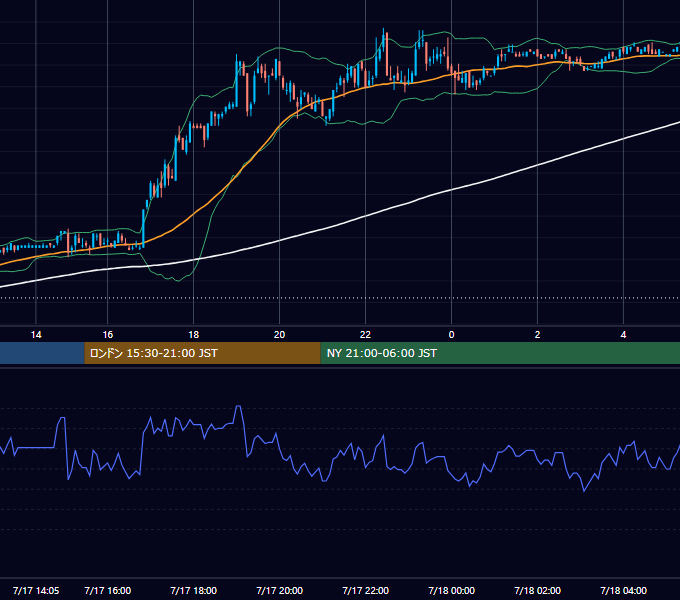The image size is (680, 600).
Task: Click the 18 hour label on time axis
Action: point(193,335)
